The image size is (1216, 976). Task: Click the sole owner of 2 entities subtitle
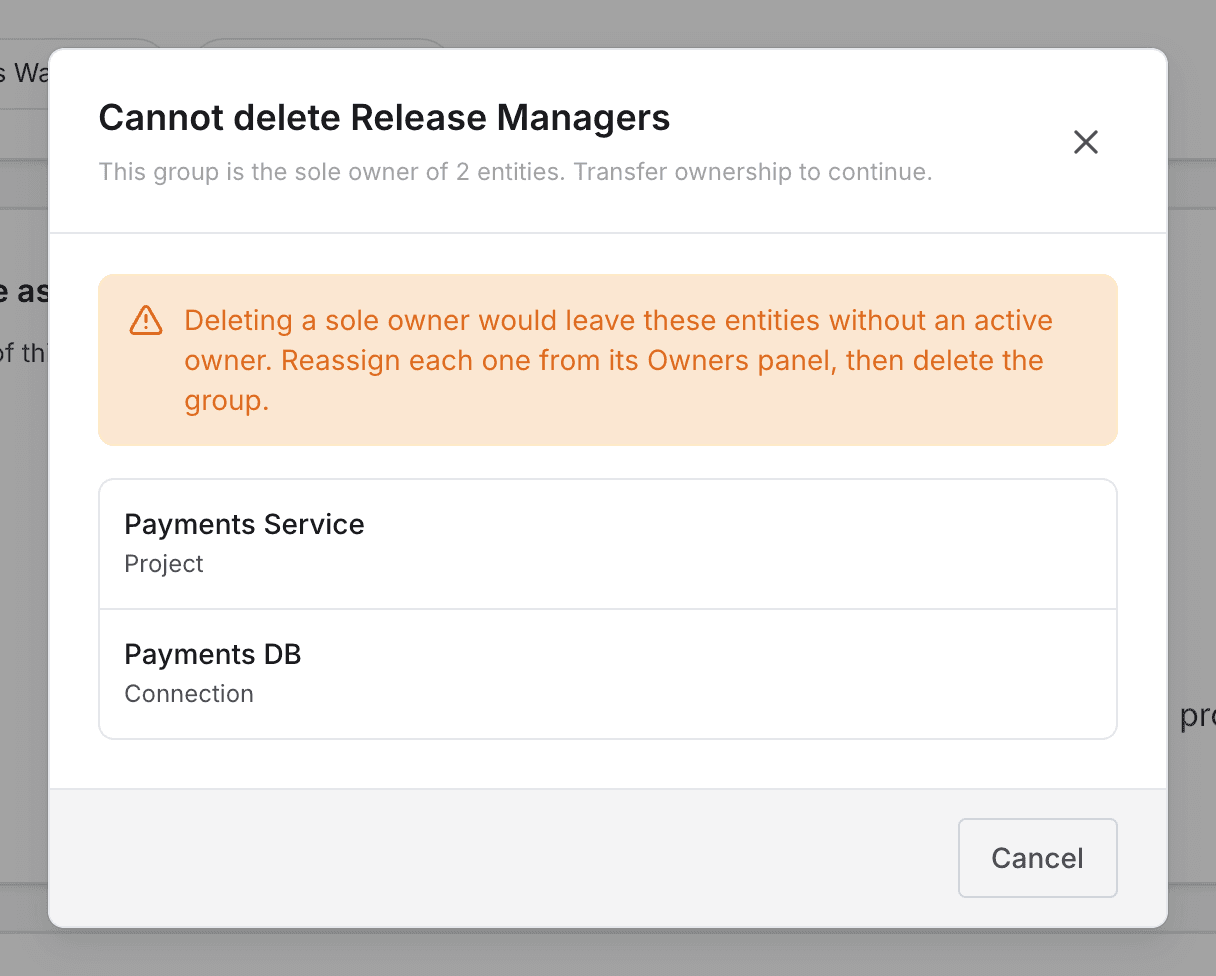(x=515, y=172)
